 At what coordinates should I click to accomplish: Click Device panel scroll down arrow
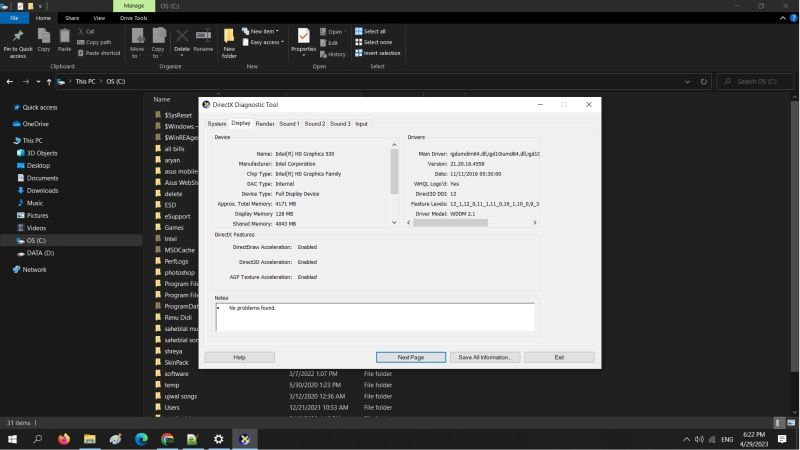(x=394, y=222)
